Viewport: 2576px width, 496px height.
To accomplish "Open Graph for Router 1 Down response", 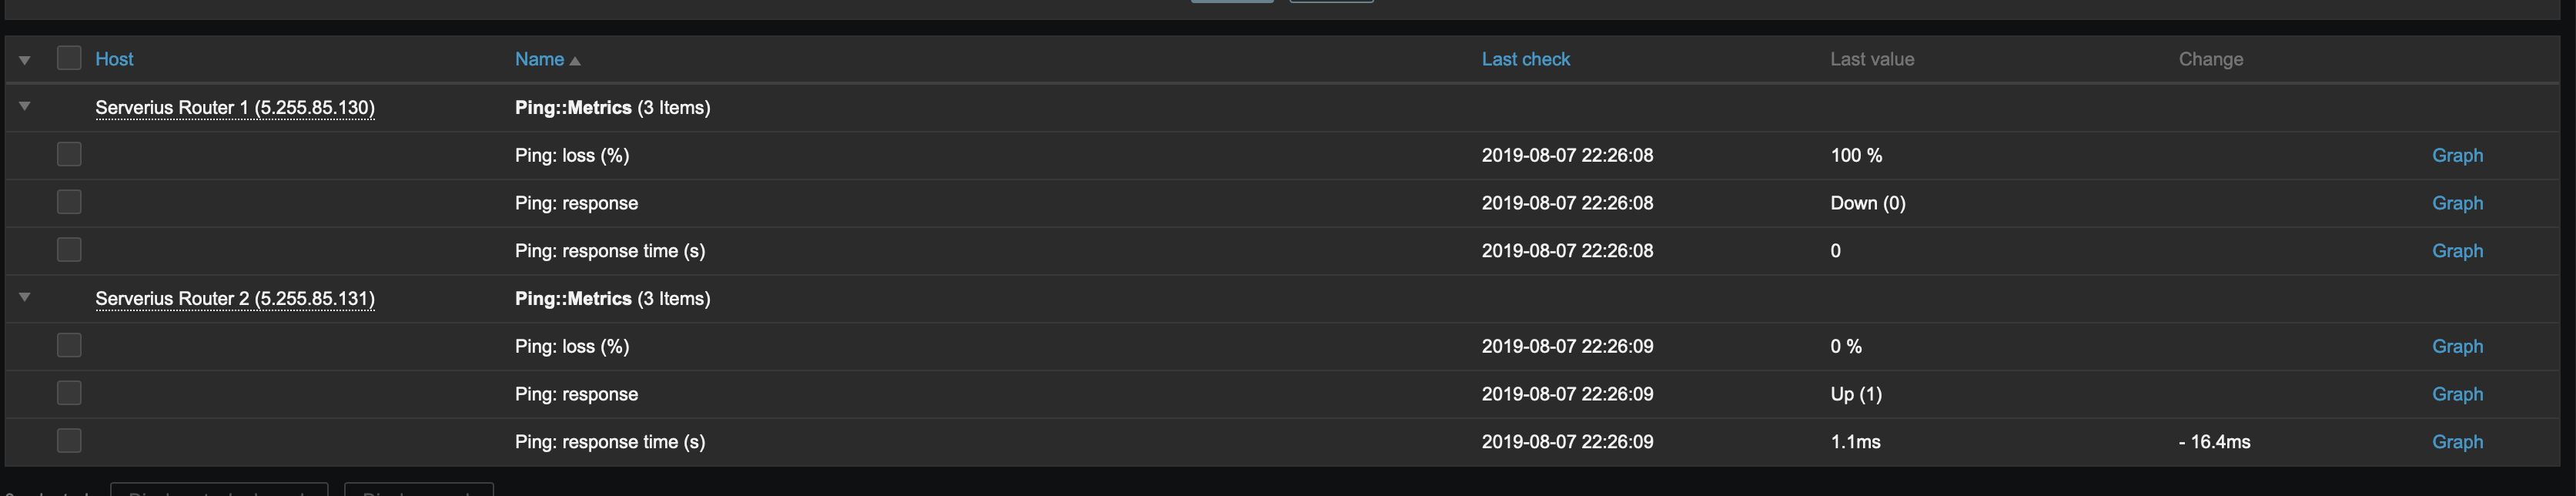I will click(x=2457, y=203).
